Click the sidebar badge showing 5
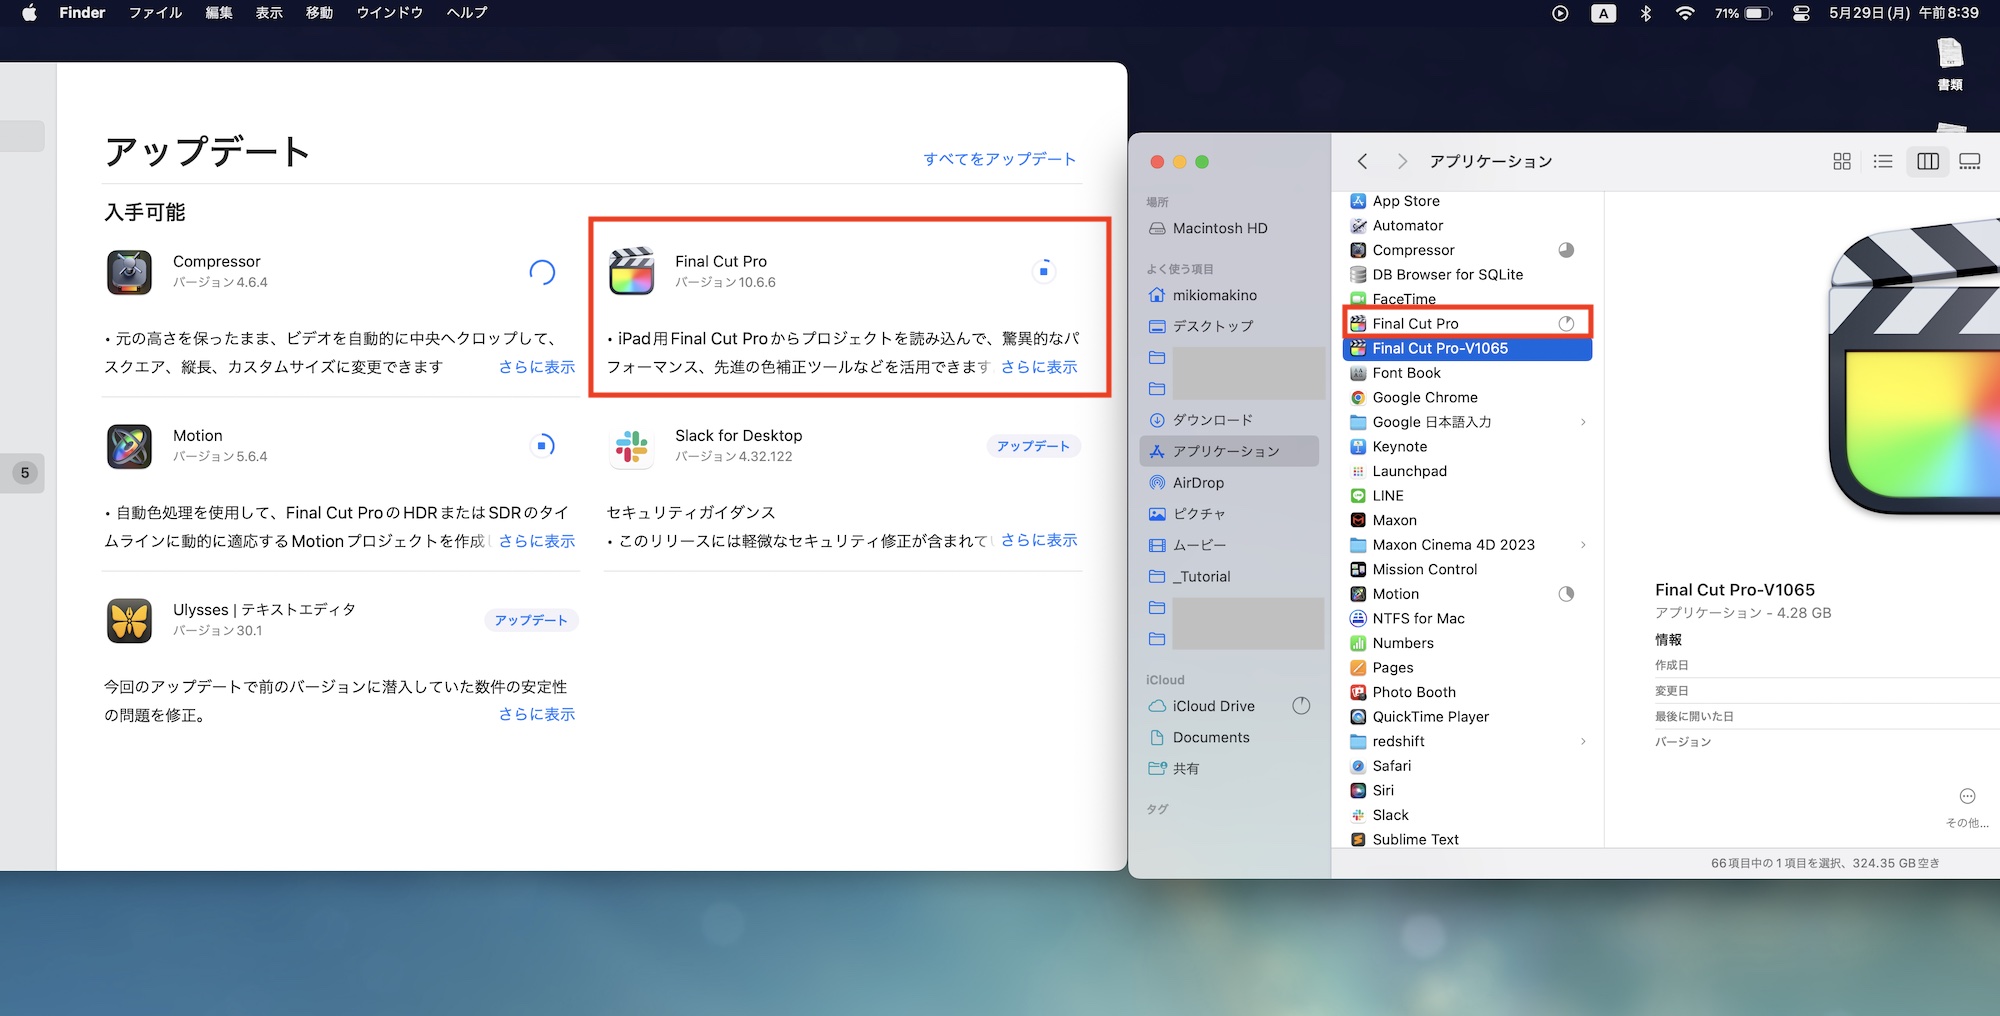This screenshot has height=1016, width=2000. [x=25, y=473]
